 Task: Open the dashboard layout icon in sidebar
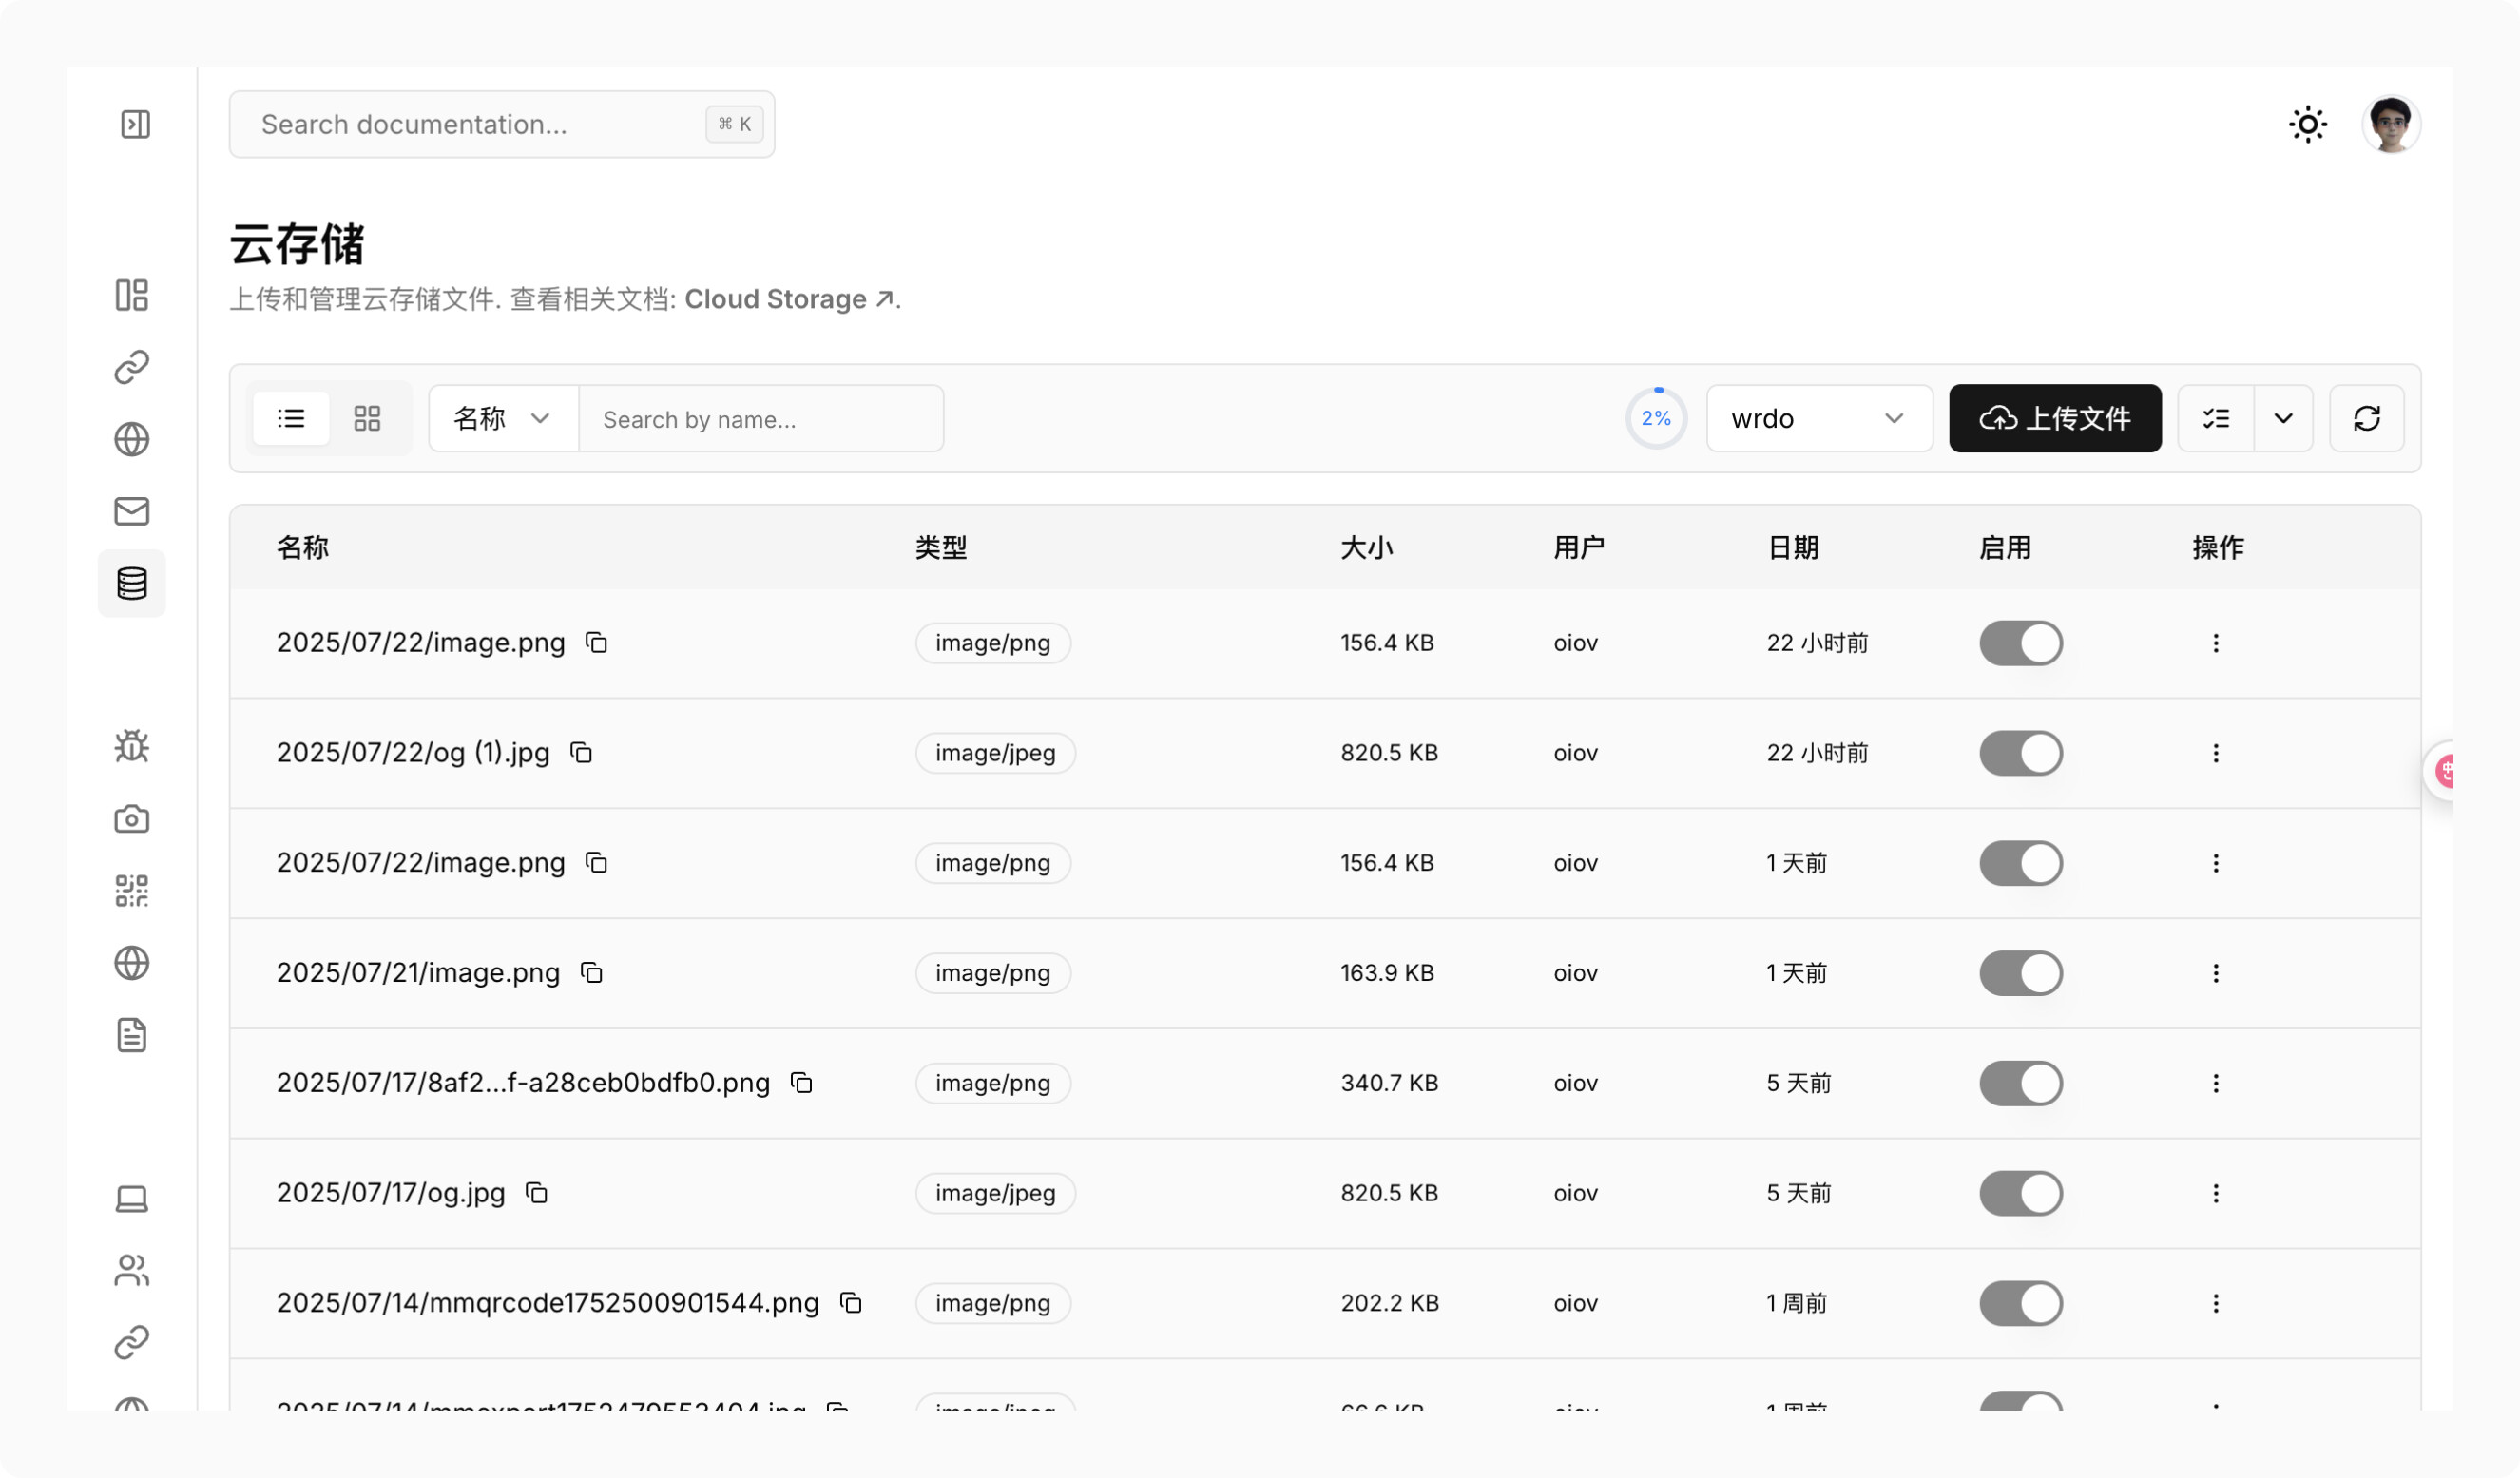(x=132, y=295)
